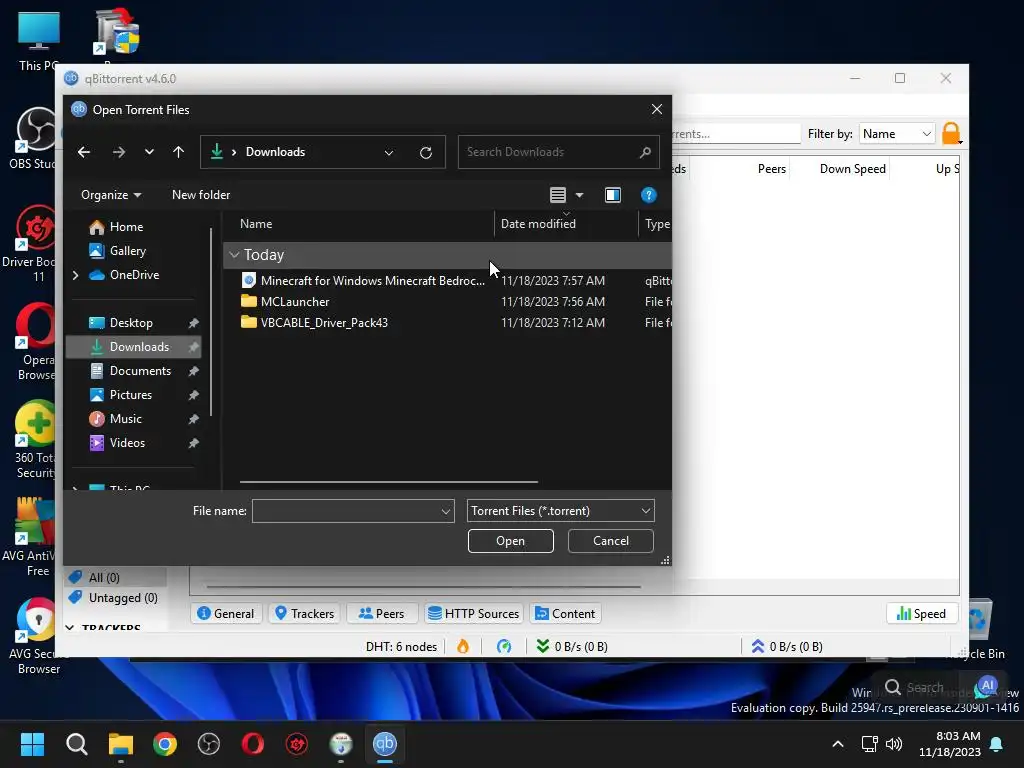Launch File Explorer from the taskbar
This screenshot has height=768, width=1024.
pos(121,744)
